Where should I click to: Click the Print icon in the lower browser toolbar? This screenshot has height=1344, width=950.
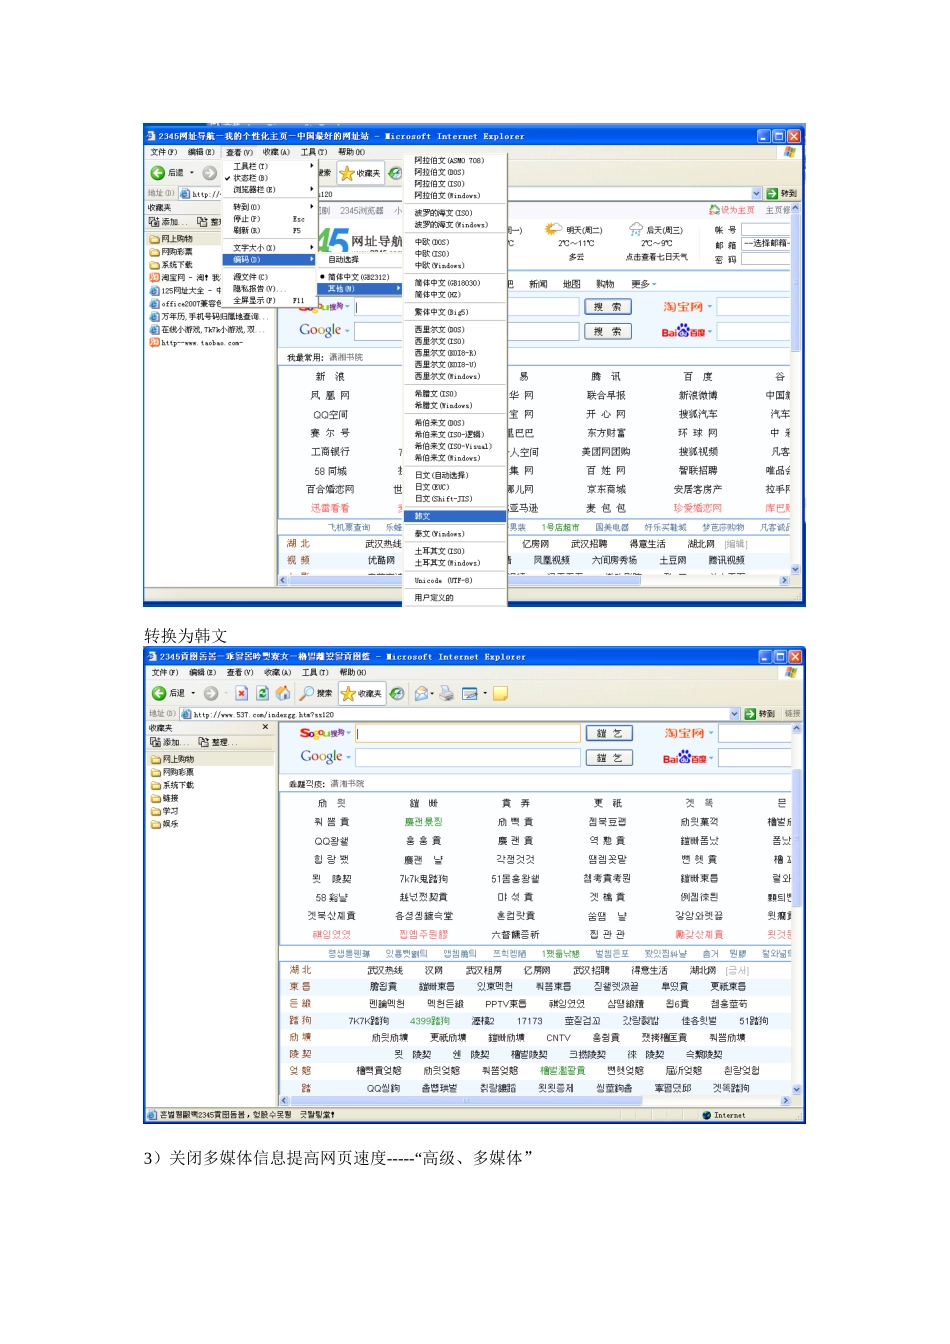pyautogui.click(x=446, y=693)
